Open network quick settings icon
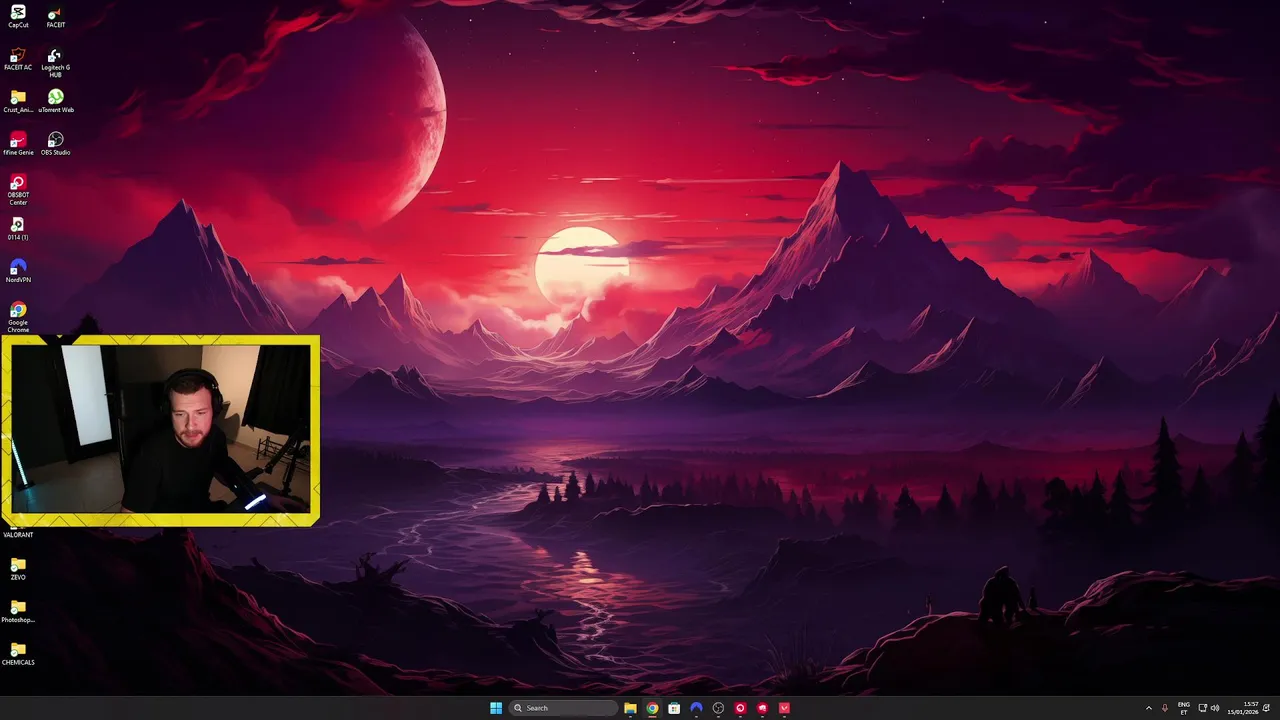1280x720 pixels. click(1203, 708)
